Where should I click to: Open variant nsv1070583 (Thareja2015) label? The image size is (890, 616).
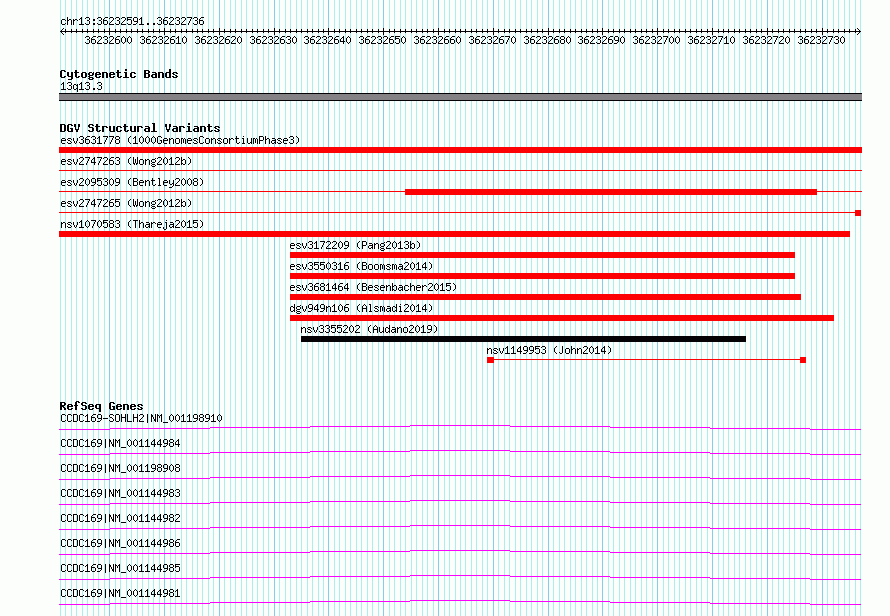(132, 224)
